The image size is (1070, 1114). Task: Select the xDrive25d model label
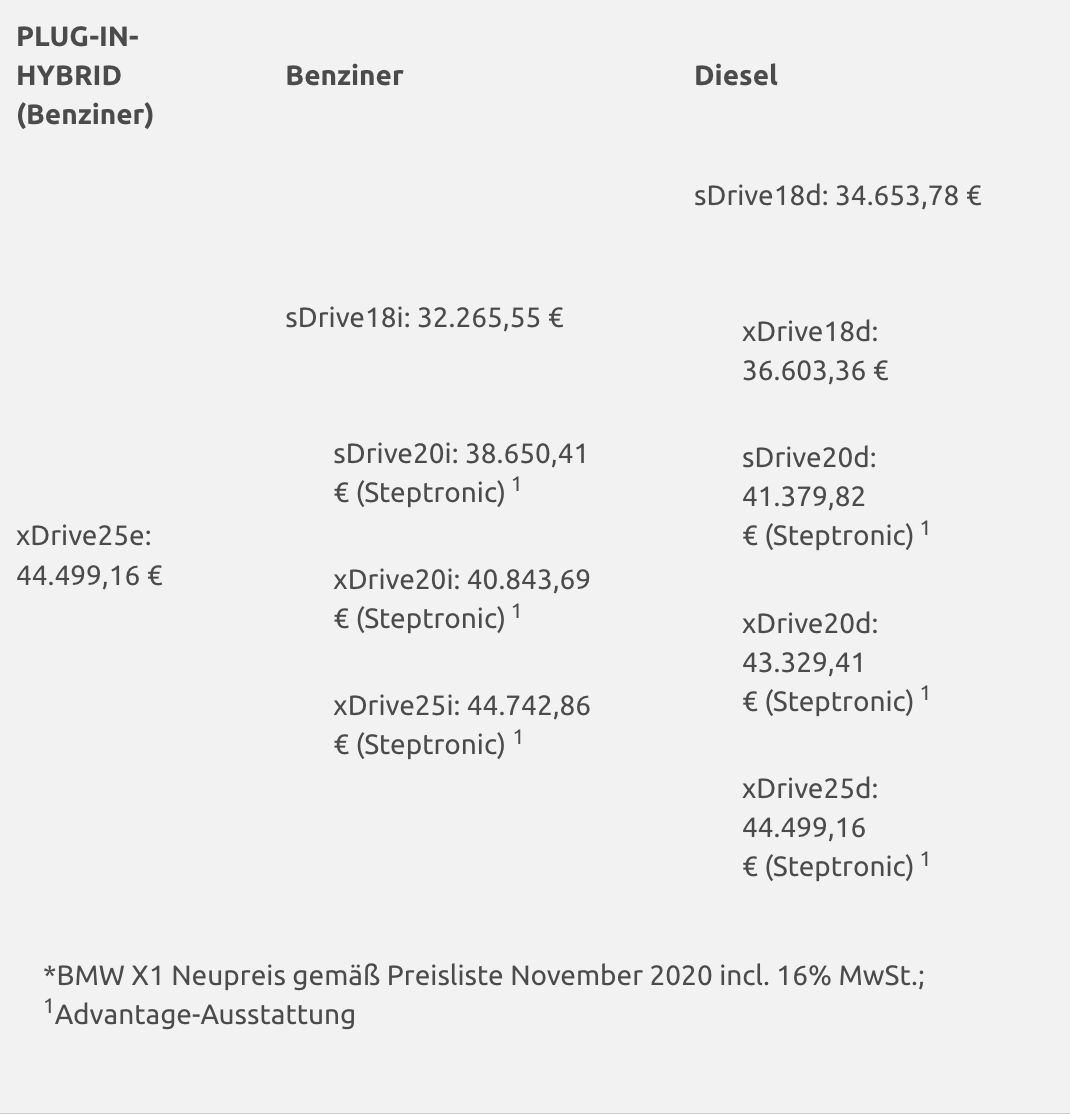pyautogui.click(x=809, y=790)
